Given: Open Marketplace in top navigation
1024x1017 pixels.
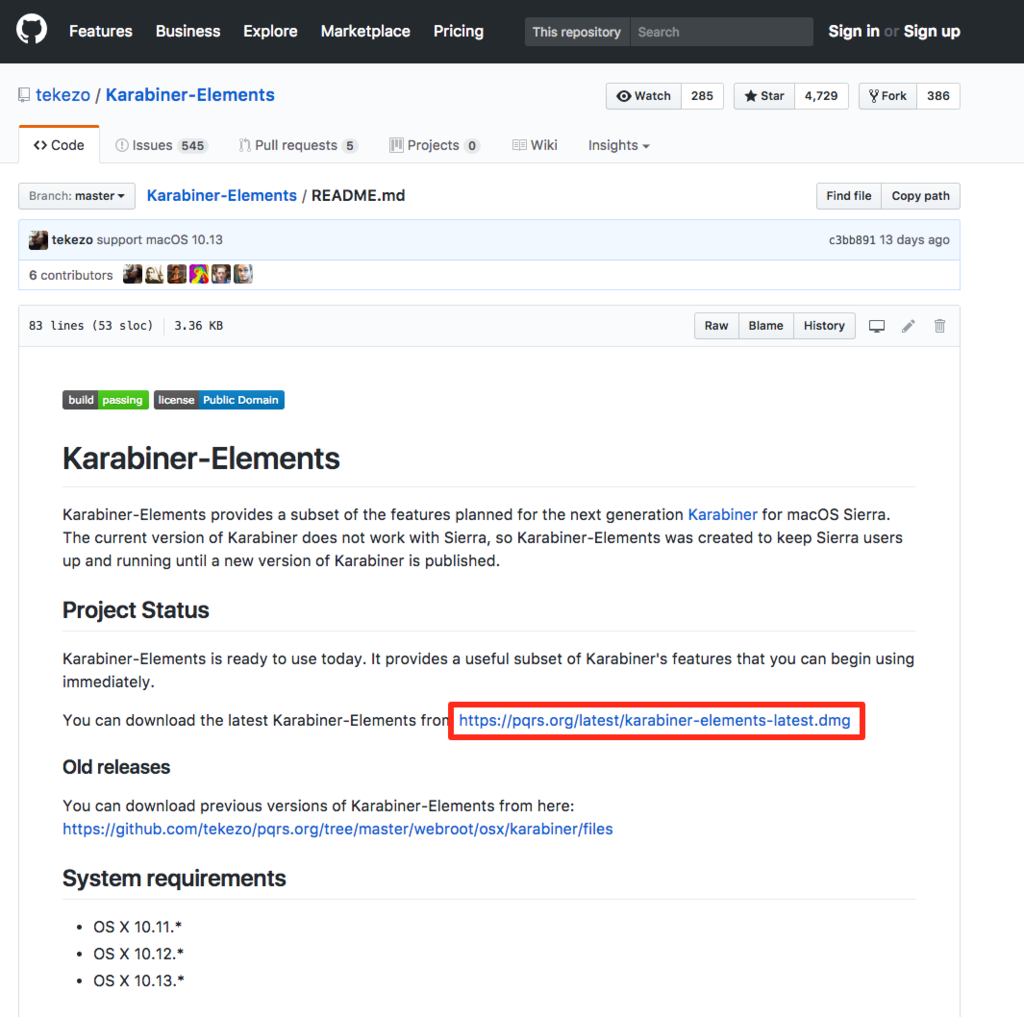Looking at the screenshot, I should pos(366,31).
